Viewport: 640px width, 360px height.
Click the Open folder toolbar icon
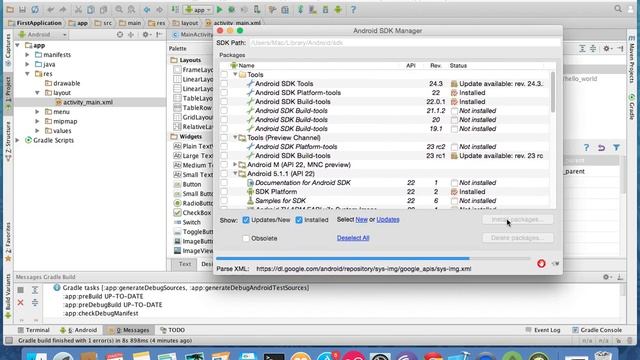pos(10,9)
